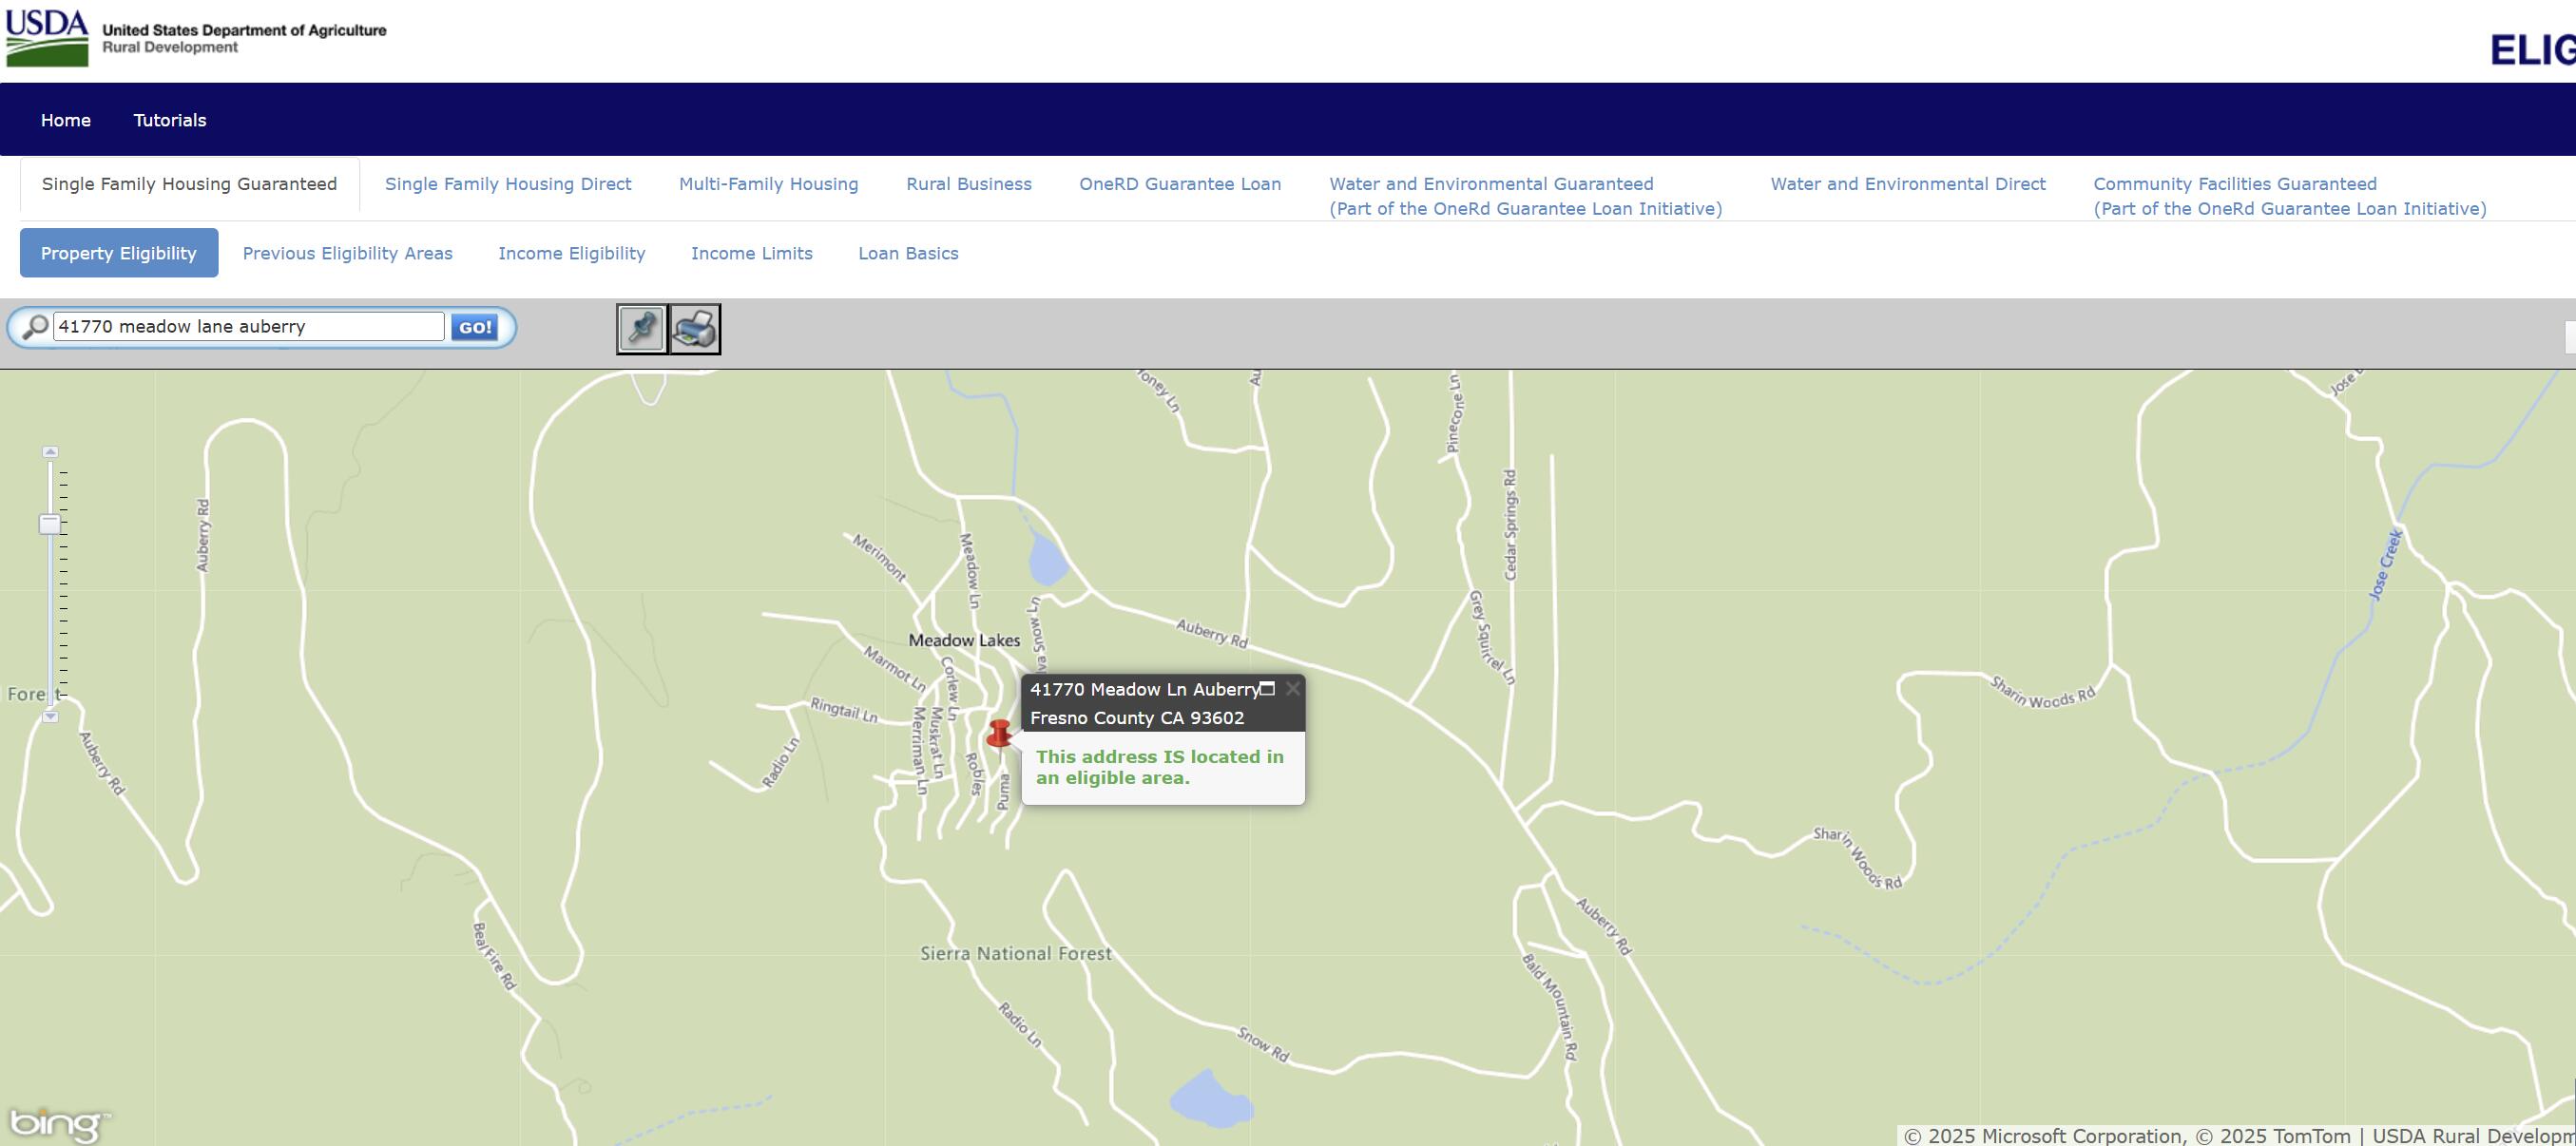Viewport: 2576px width, 1146px height.
Task: Click the red pushpin map marker
Action: tap(999, 735)
